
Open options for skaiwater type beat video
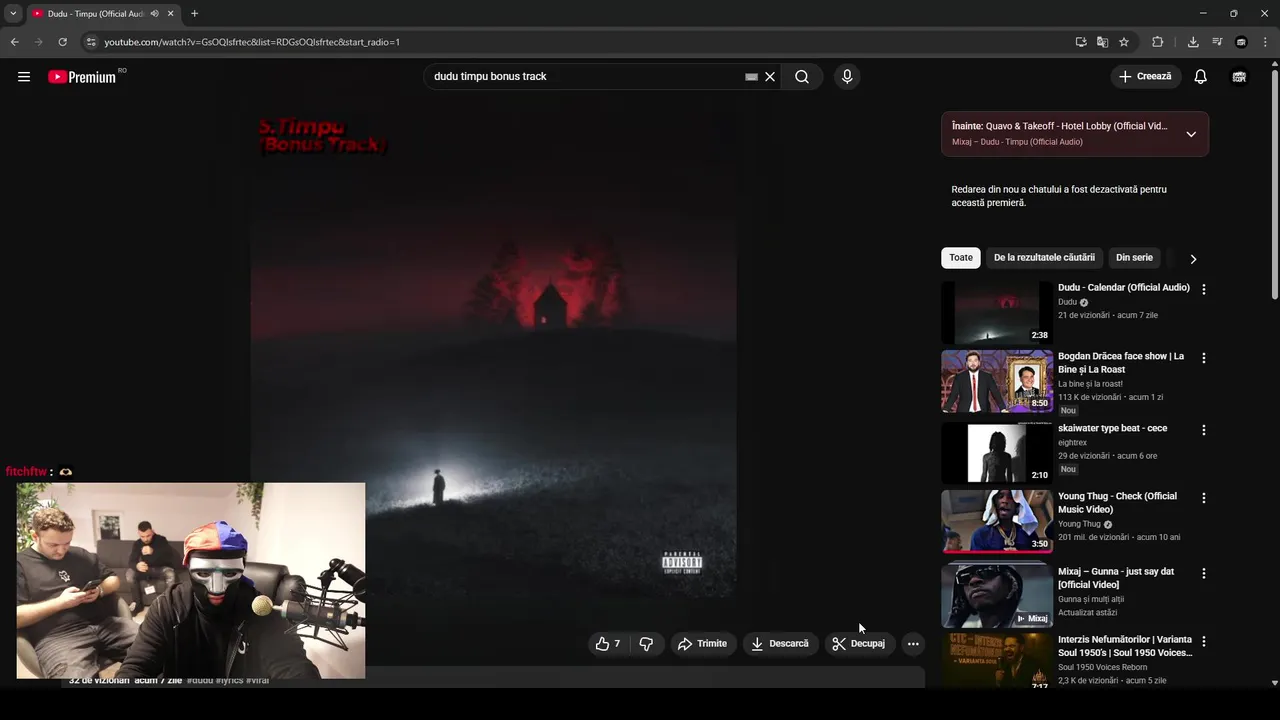(1204, 430)
